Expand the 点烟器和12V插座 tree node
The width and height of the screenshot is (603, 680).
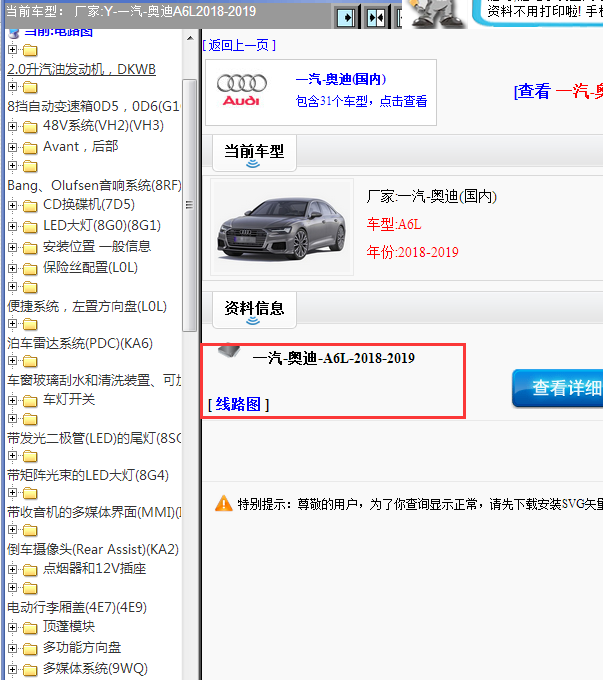(x=12, y=569)
